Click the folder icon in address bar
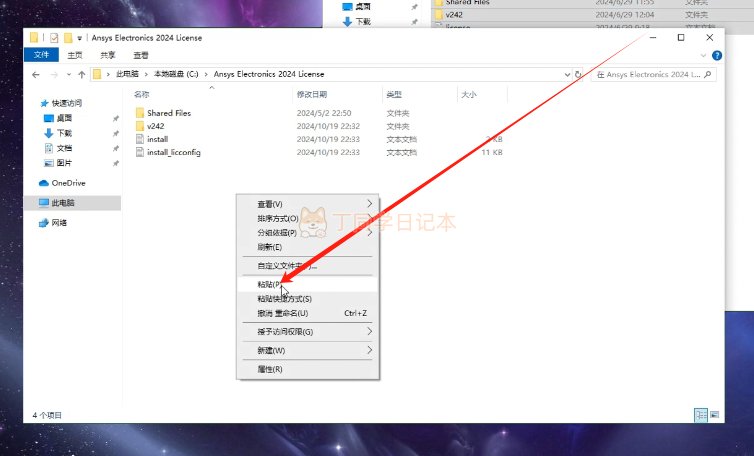Screen dimensions: 754x456 click(97, 74)
